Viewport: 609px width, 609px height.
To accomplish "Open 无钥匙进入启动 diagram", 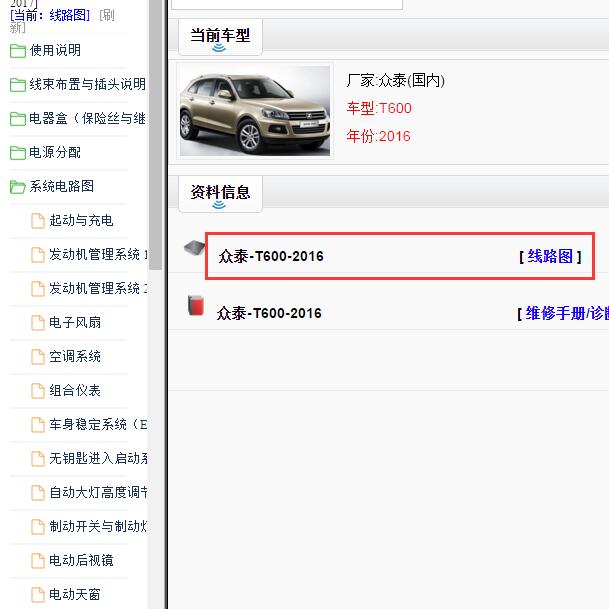I will 98,458.
